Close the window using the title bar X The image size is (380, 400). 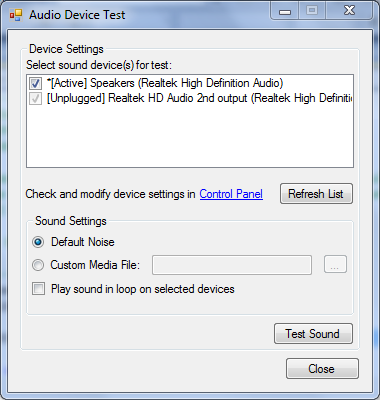click(349, 11)
